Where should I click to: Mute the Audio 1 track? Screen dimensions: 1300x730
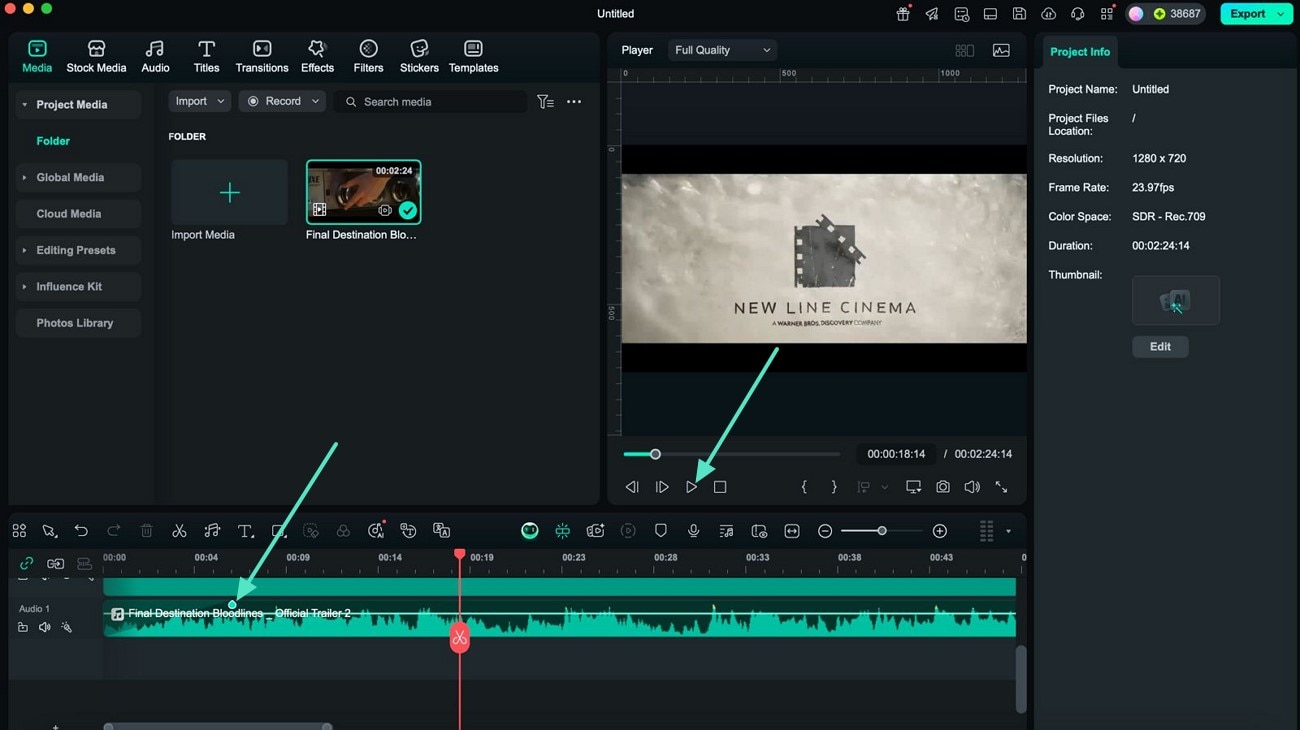coord(44,628)
